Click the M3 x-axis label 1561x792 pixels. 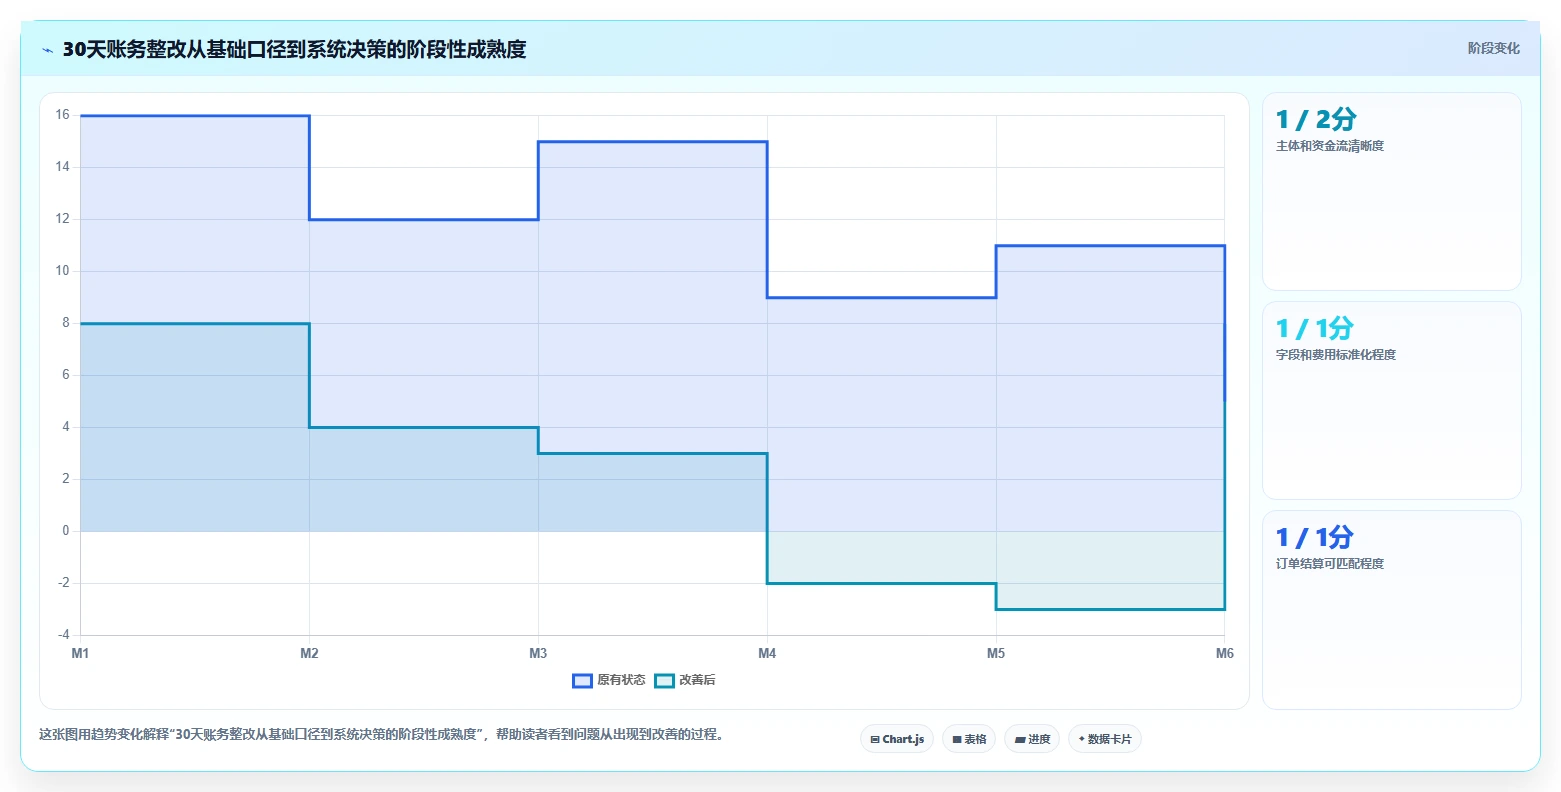tap(538, 654)
